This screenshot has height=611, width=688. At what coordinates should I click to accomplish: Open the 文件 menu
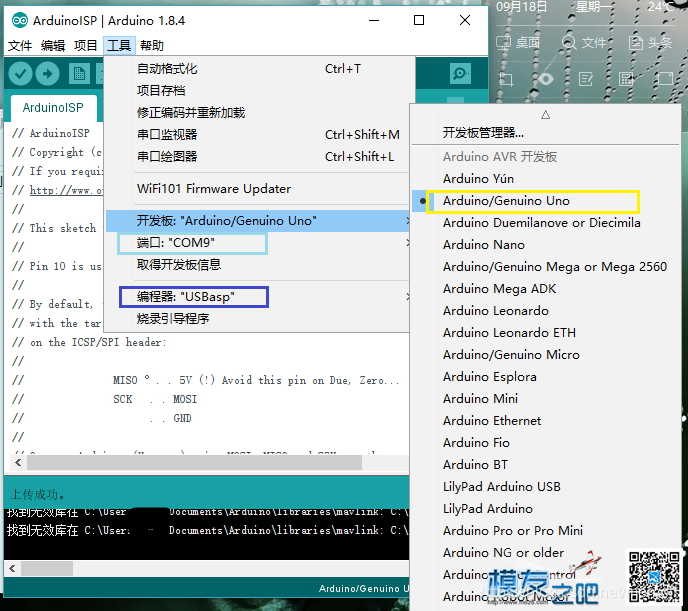pos(20,45)
